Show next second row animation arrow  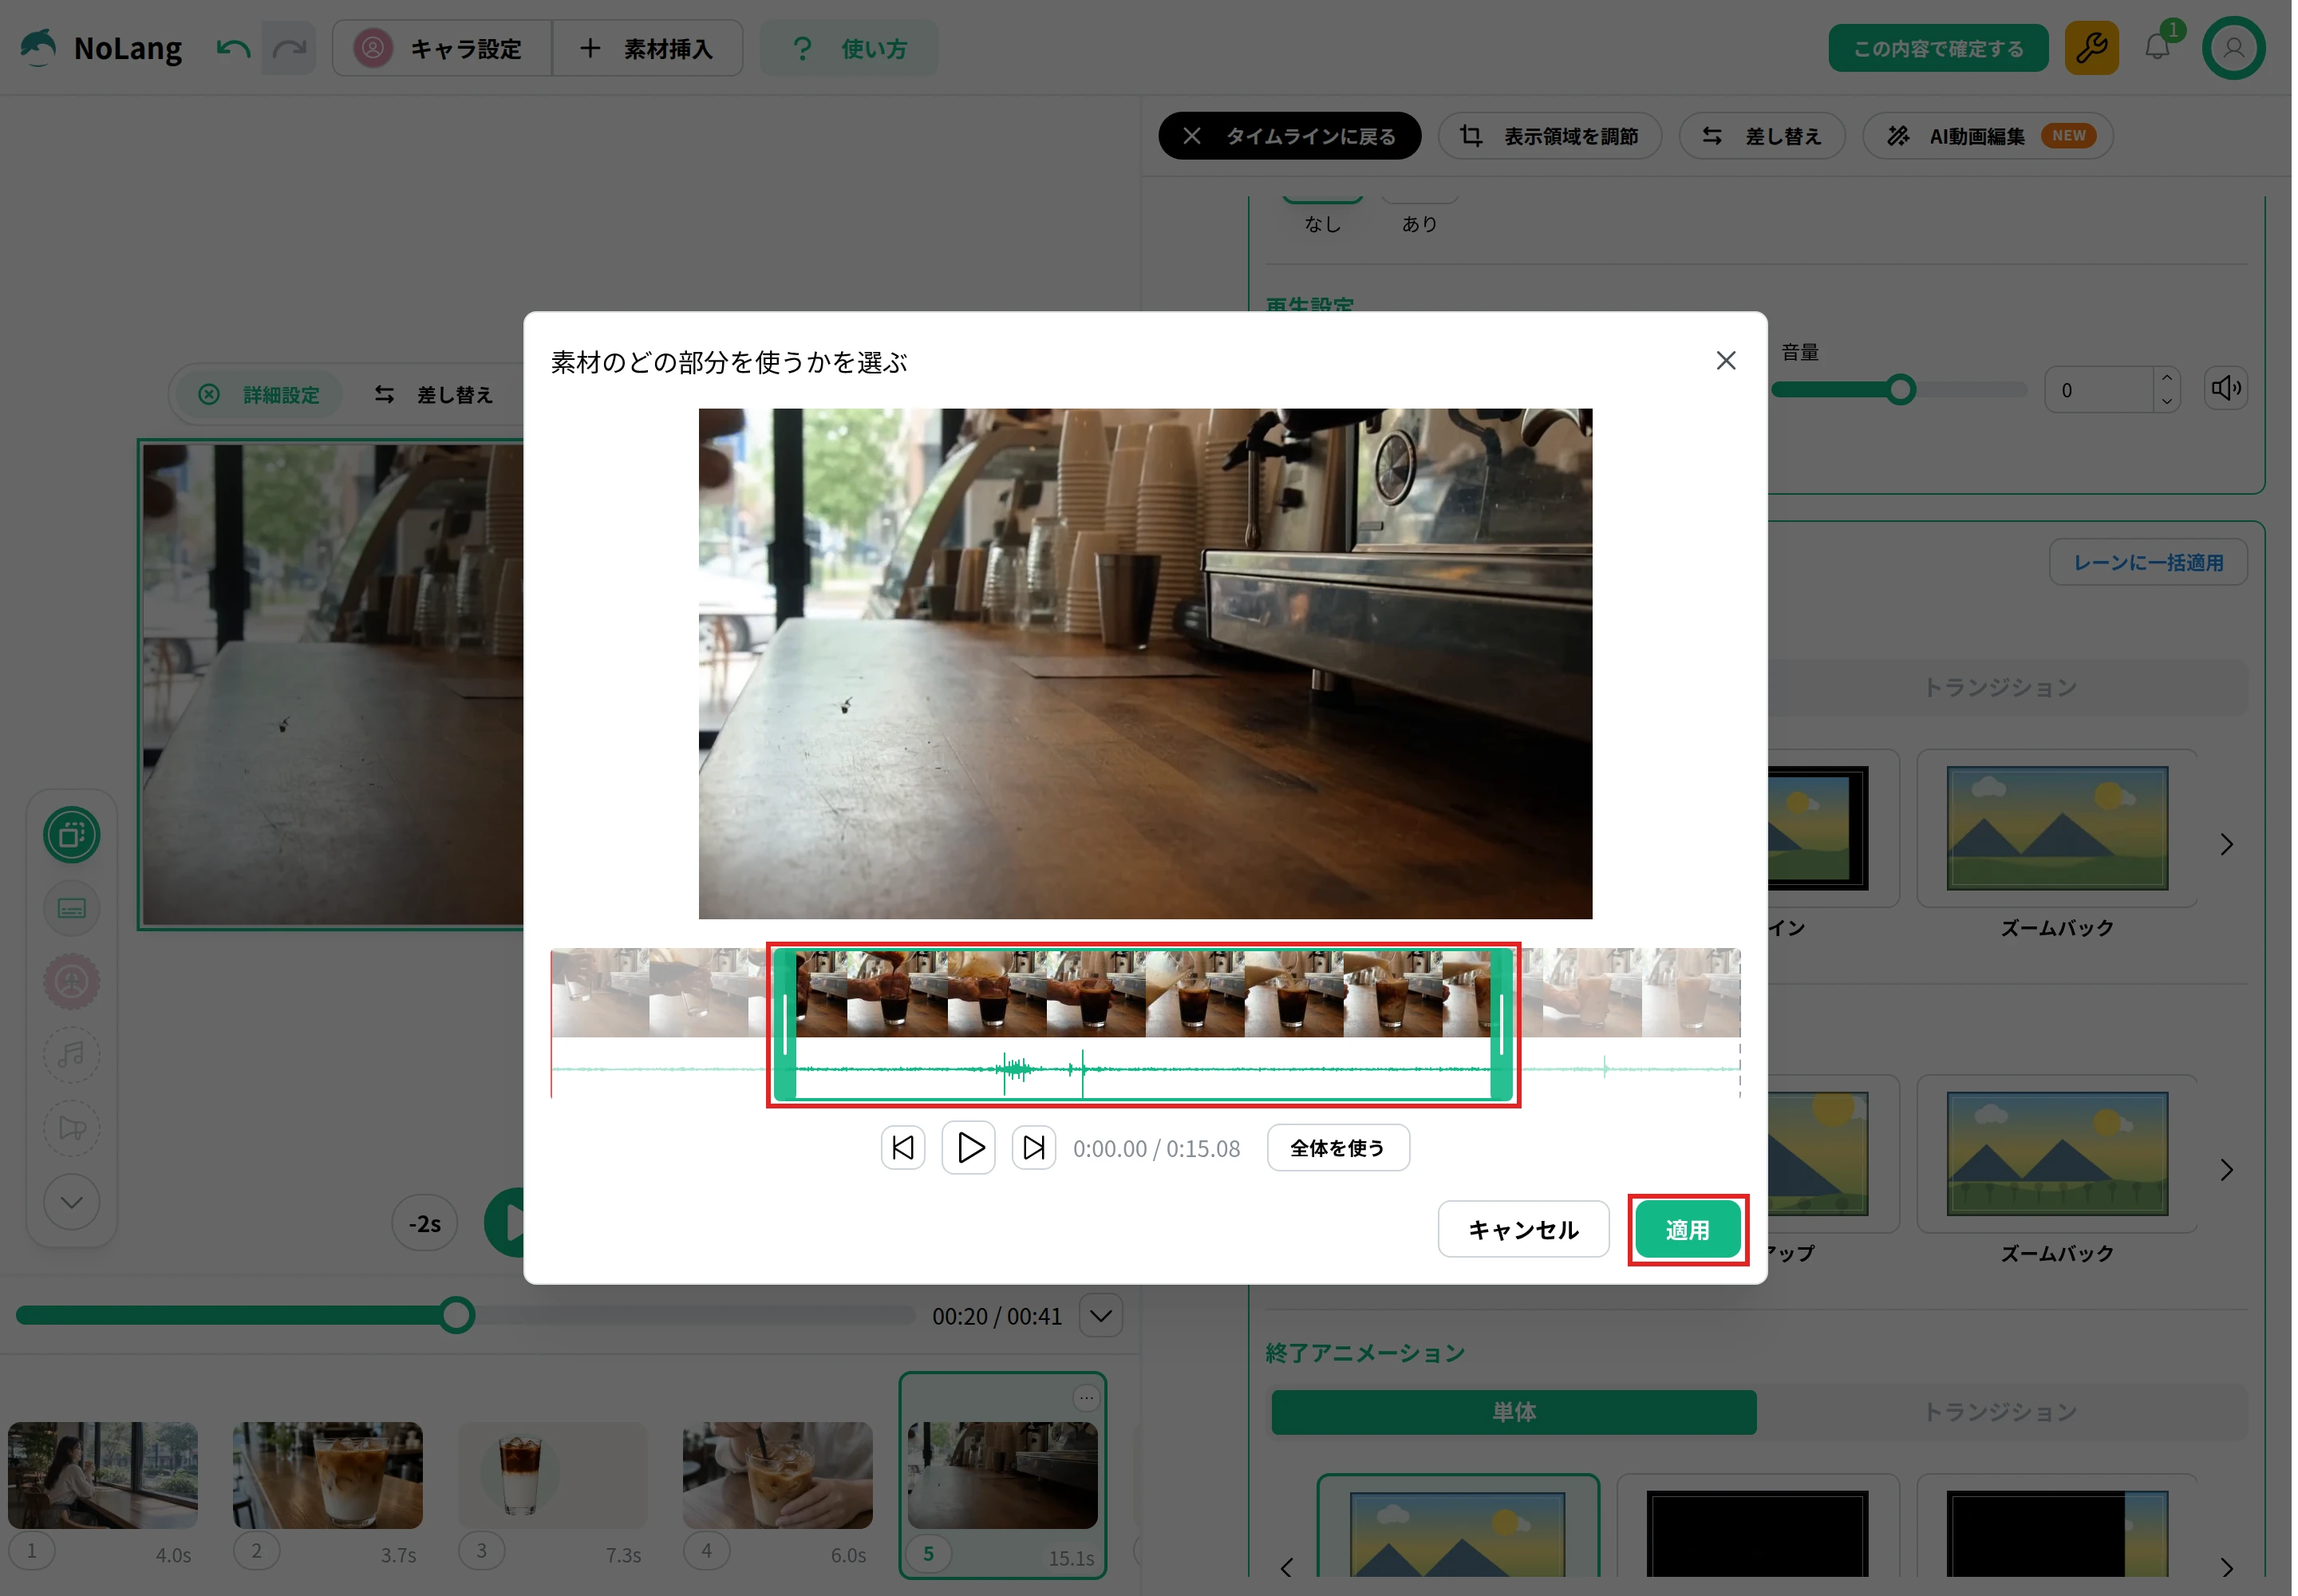click(2227, 1170)
